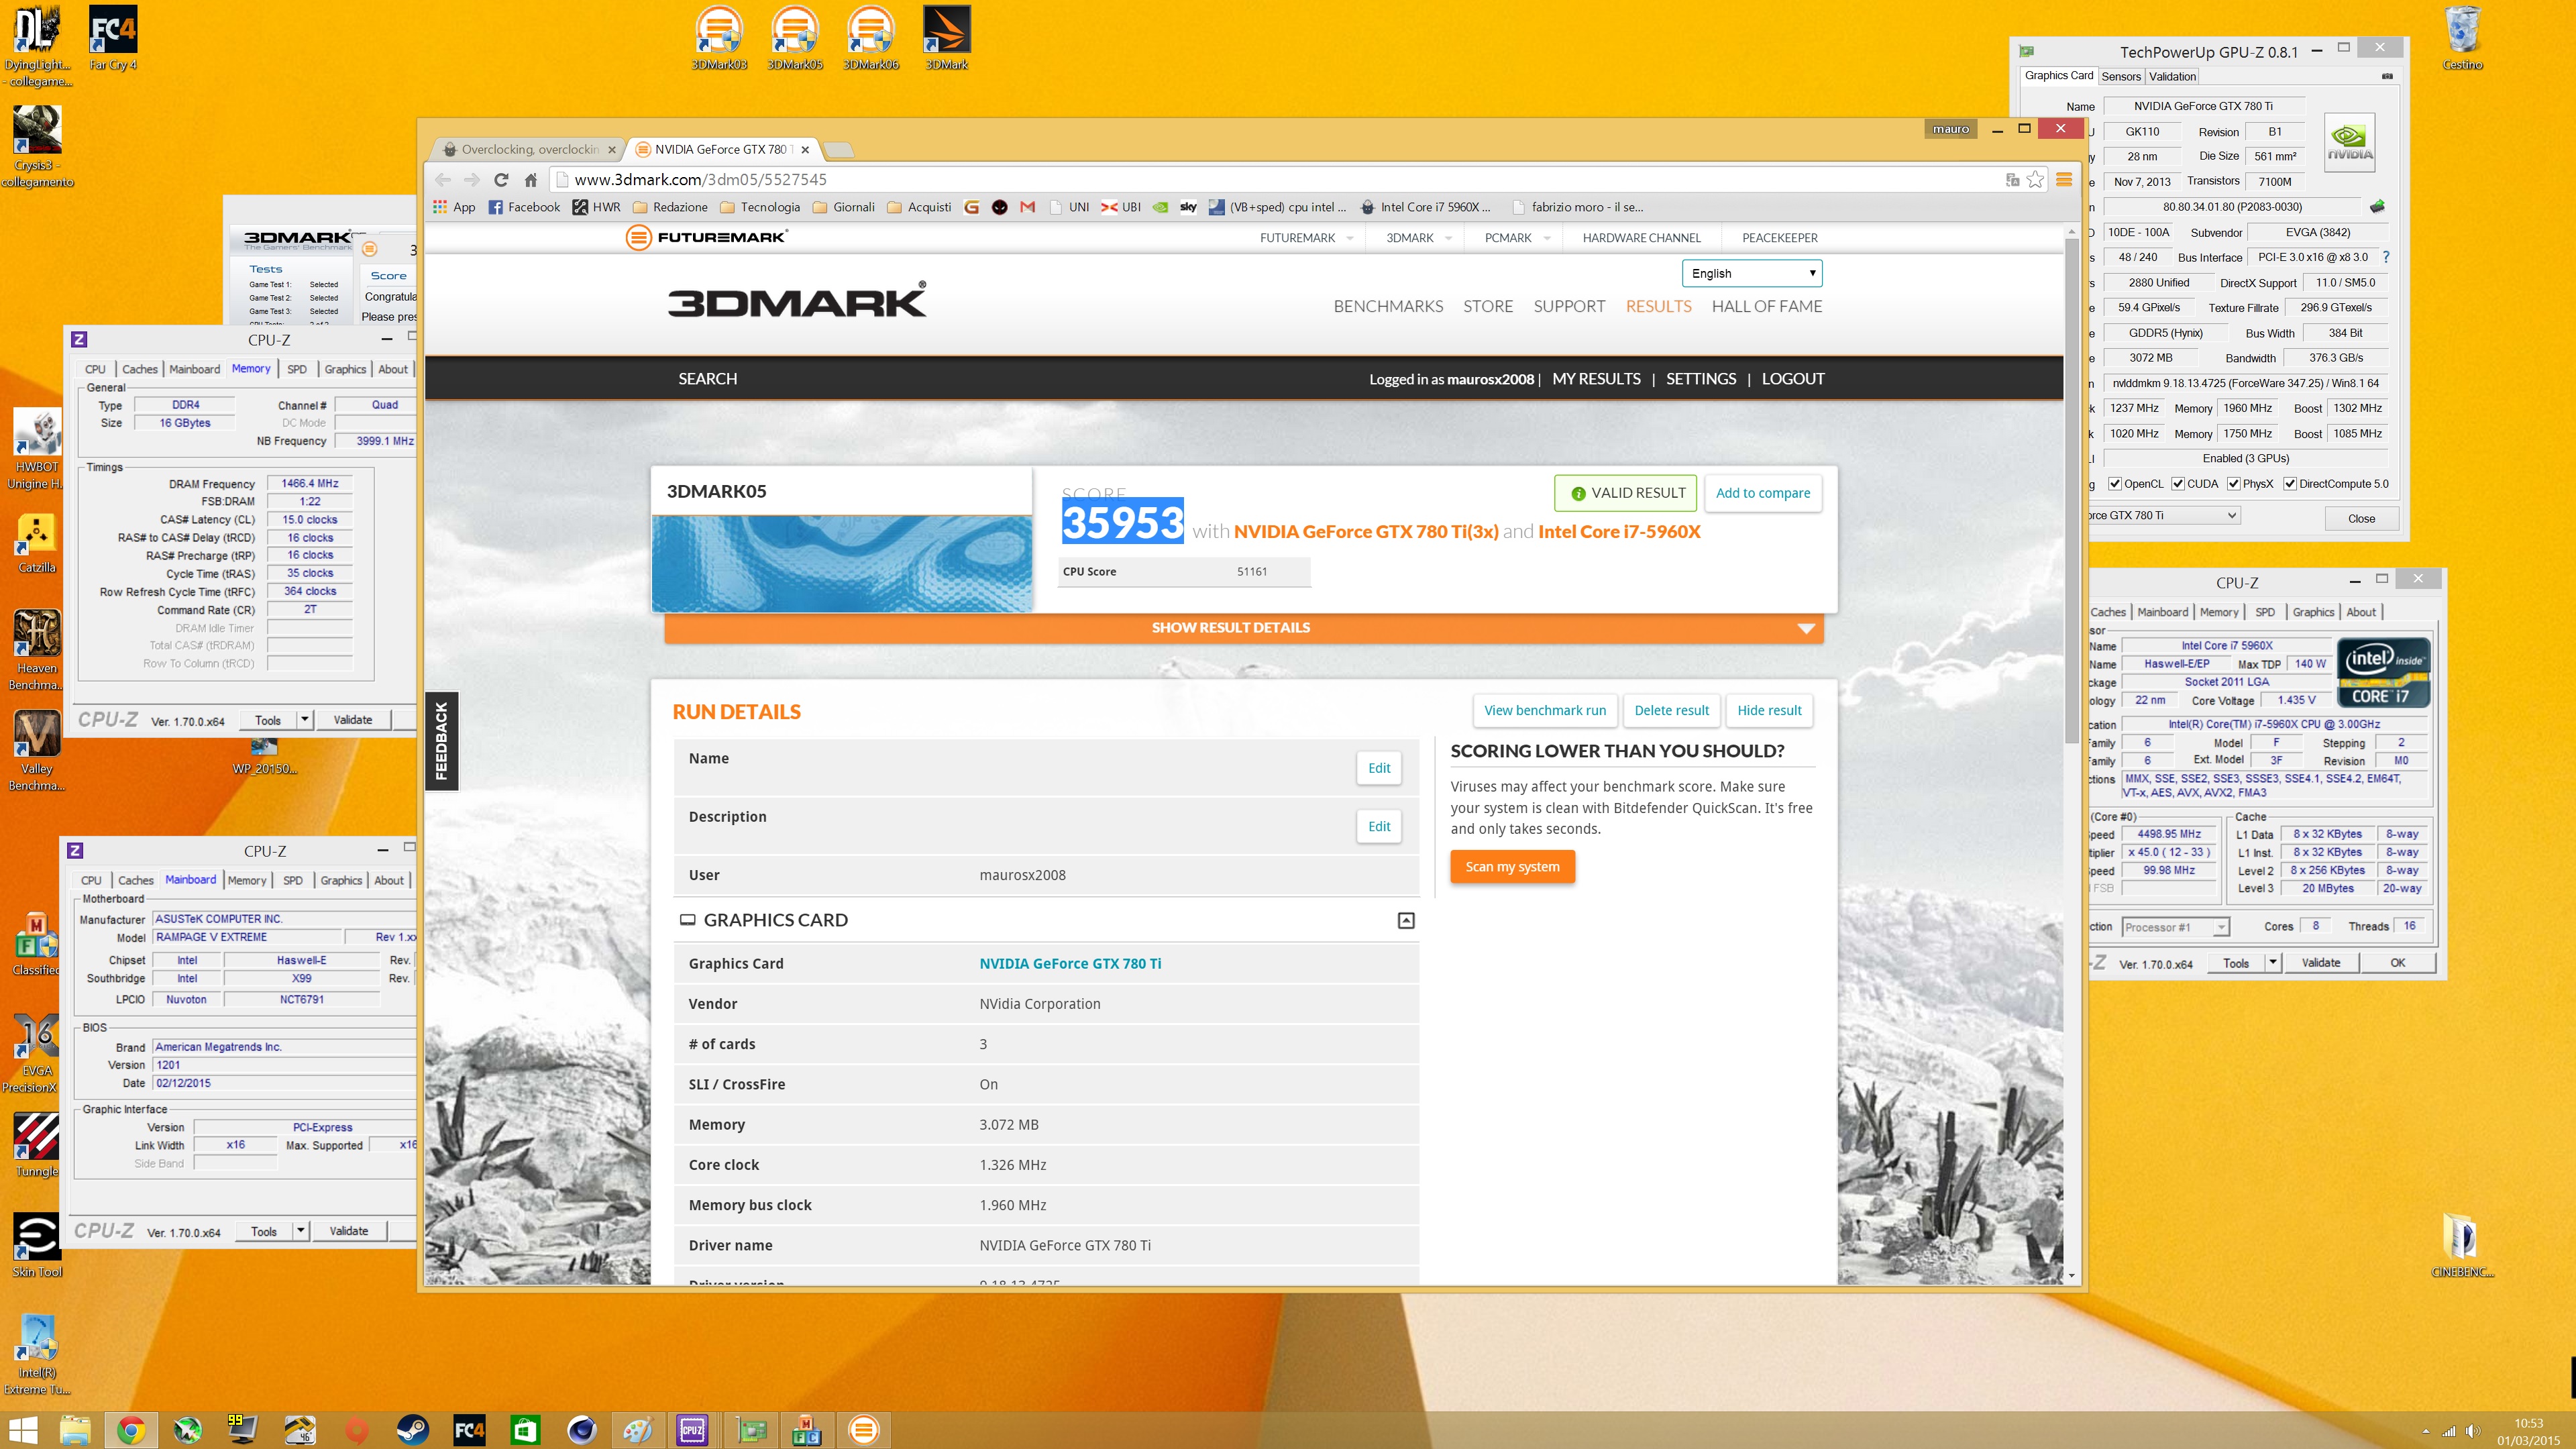Toggle the OpenCL checkbox in GPU-Z
The image size is (2576, 1449).
(2115, 484)
